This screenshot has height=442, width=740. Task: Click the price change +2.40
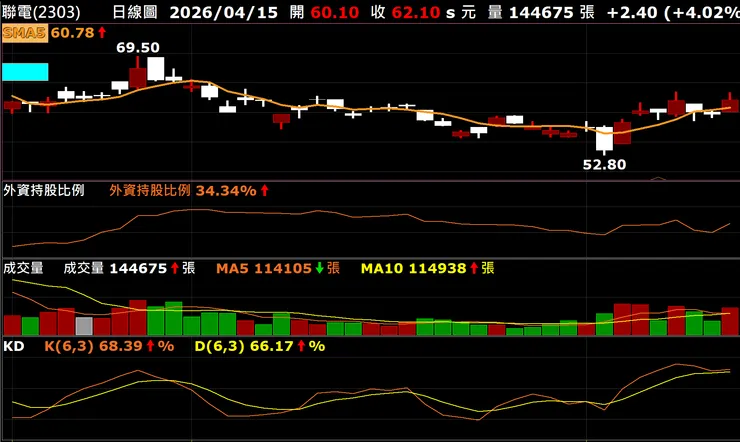pyautogui.click(x=632, y=12)
